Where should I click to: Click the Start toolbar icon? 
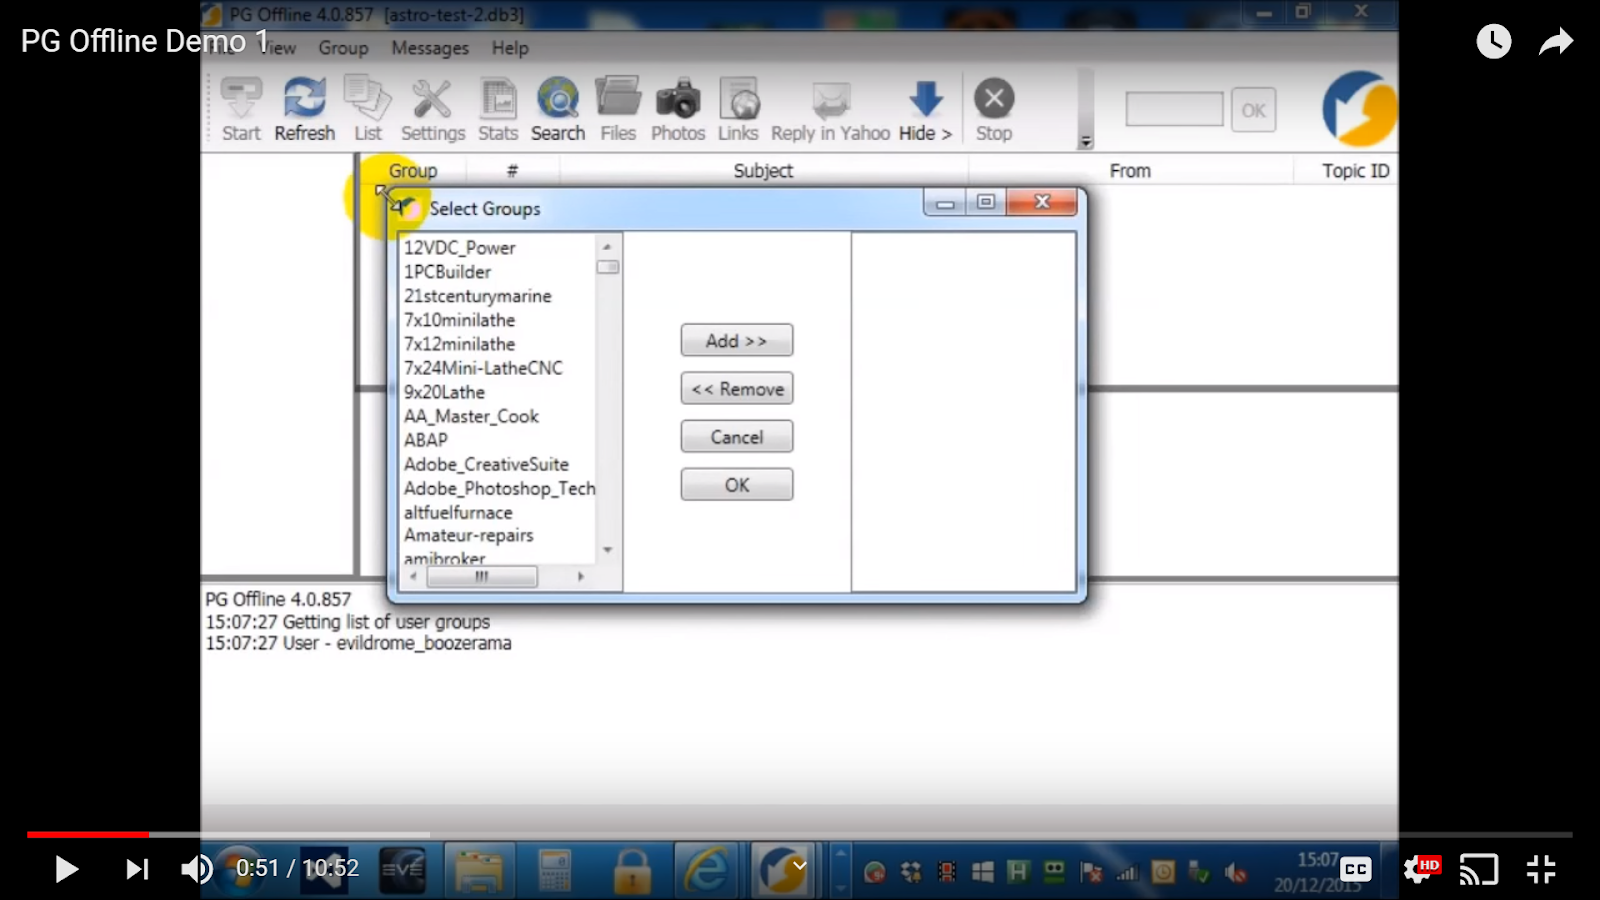tap(241, 109)
